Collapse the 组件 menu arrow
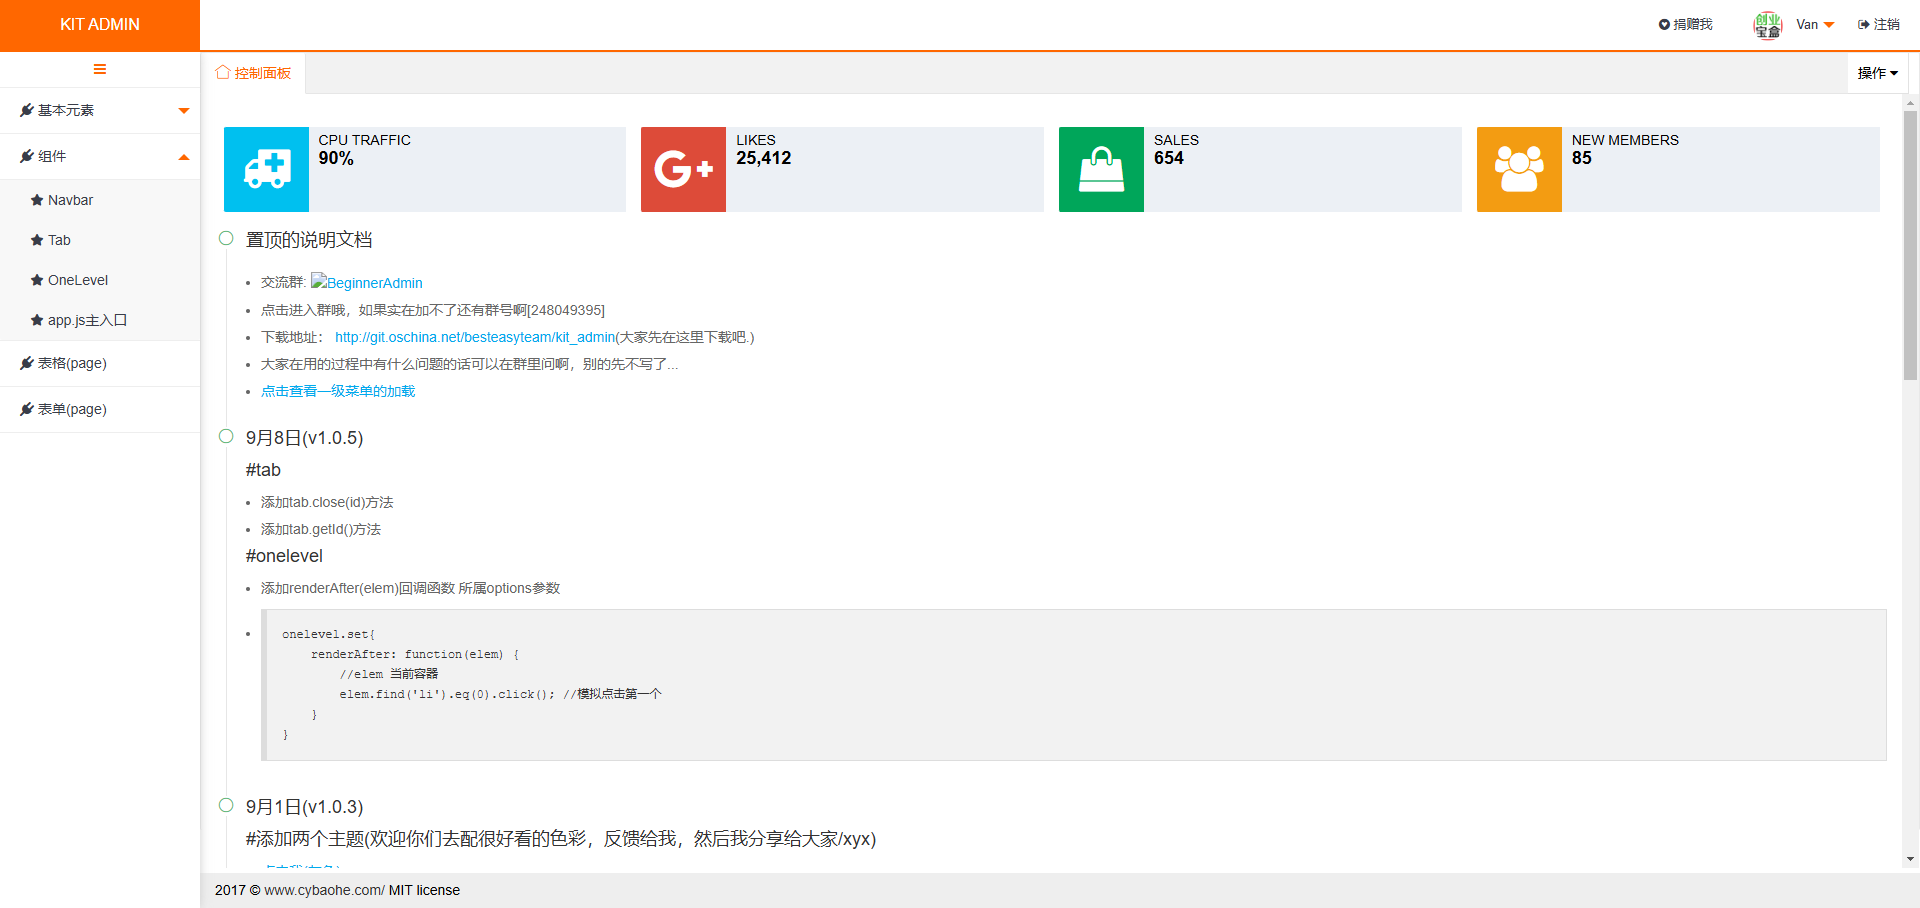The image size is (1920, 908). point(184,157)
